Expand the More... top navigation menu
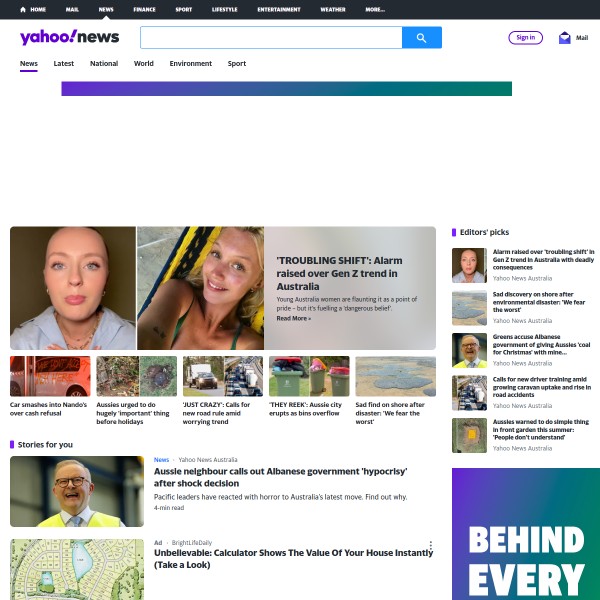The height and width of the screenshot is (600, 600). coord(375,10)
